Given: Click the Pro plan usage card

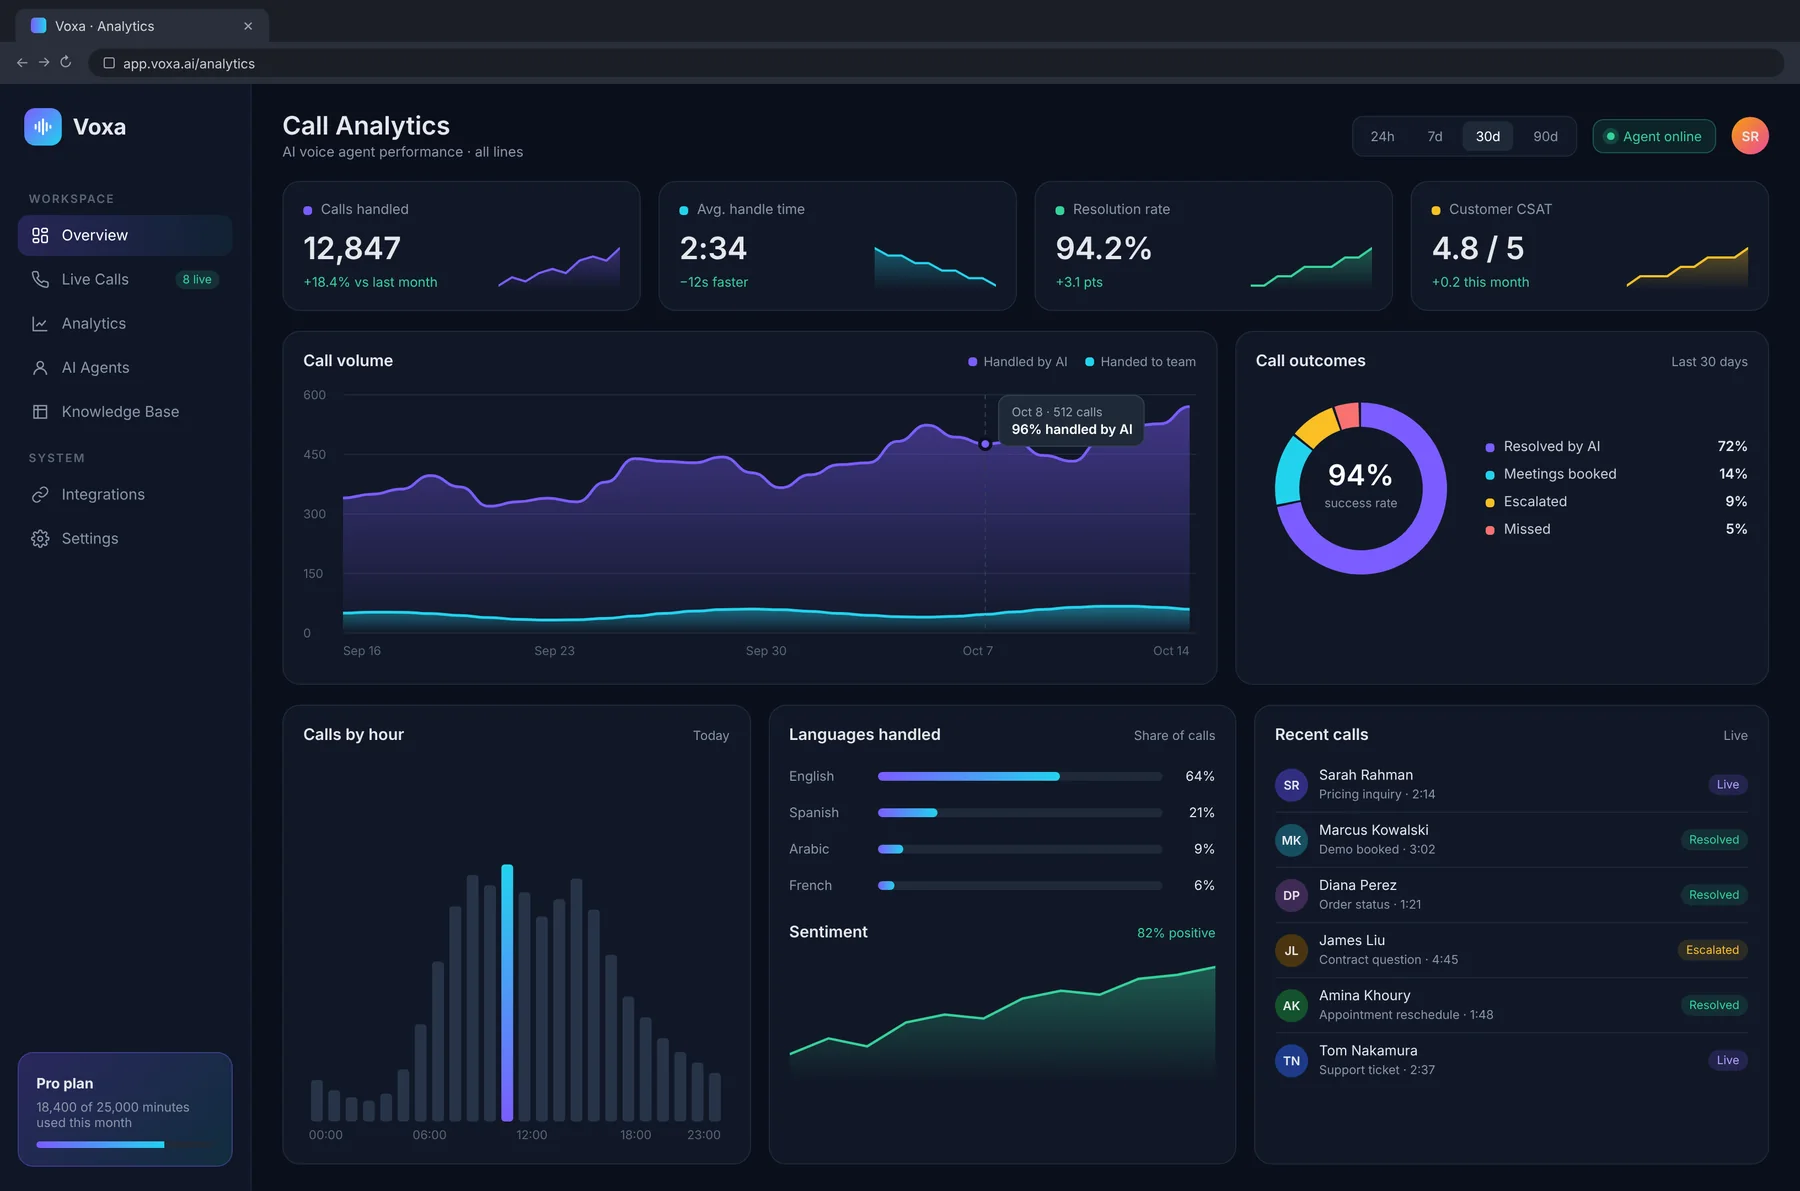Looking at the screenshot, I should coord(125,1109).
